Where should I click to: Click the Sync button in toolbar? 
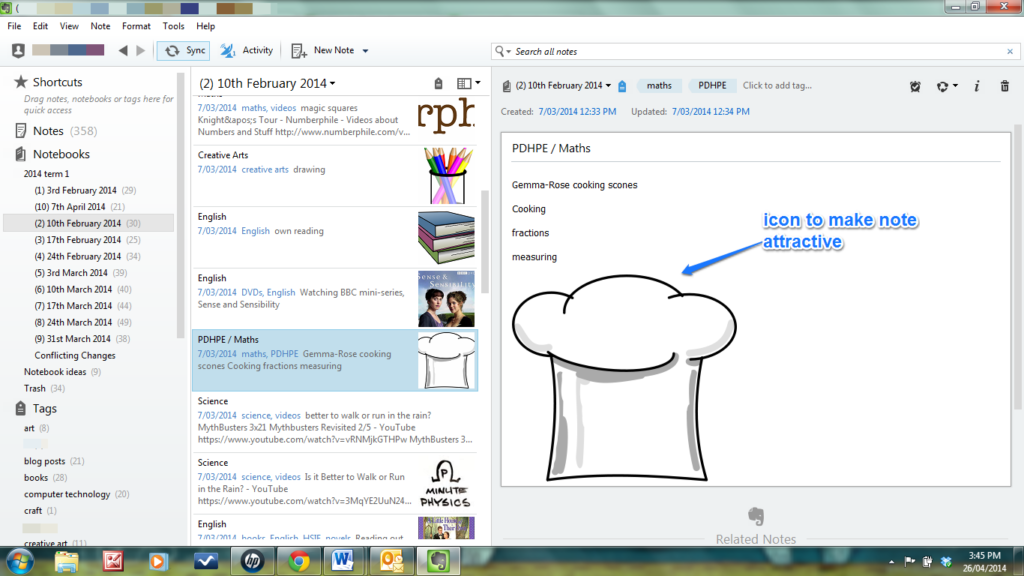[185, 51]
